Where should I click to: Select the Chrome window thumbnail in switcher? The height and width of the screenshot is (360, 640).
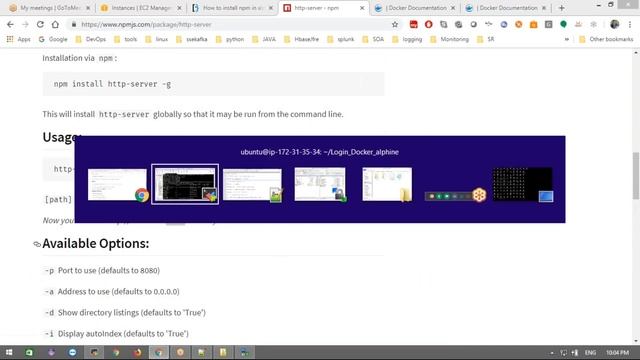118,184
